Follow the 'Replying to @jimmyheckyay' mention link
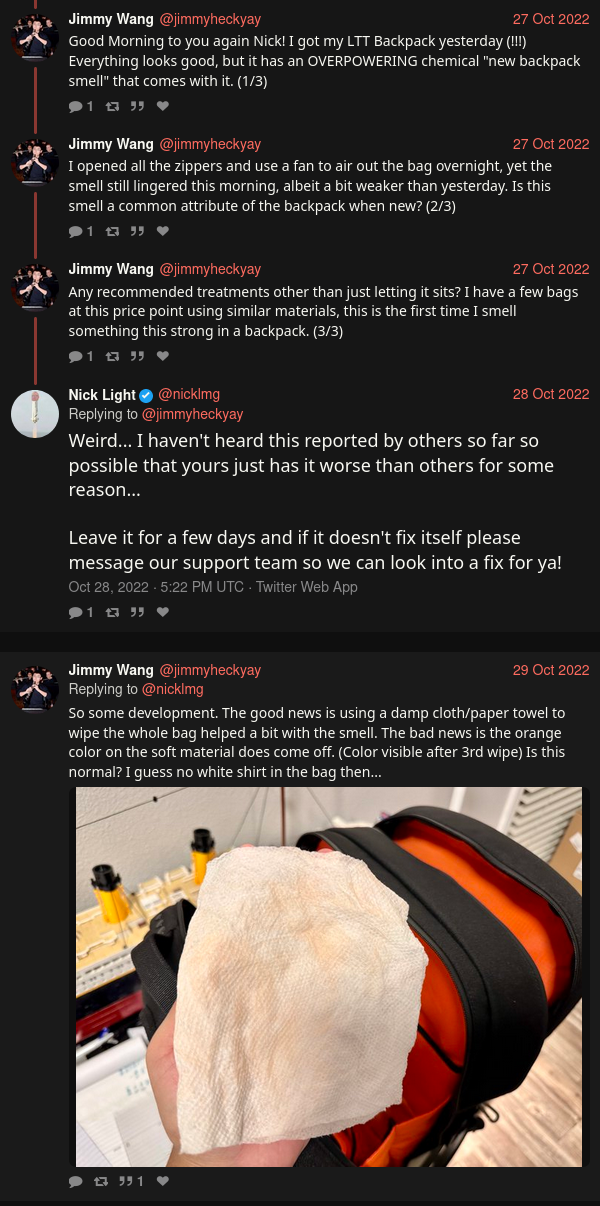The image size is (600, 1206). tap(192, 414)
